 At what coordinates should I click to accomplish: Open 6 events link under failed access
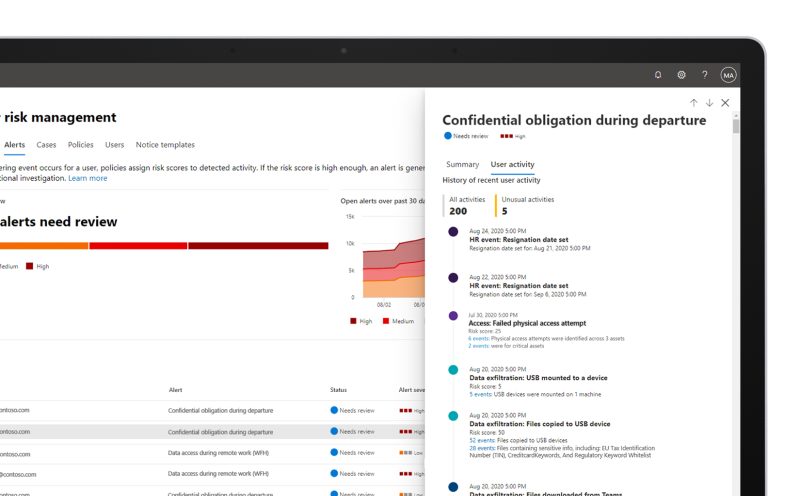tap(478, 338)
